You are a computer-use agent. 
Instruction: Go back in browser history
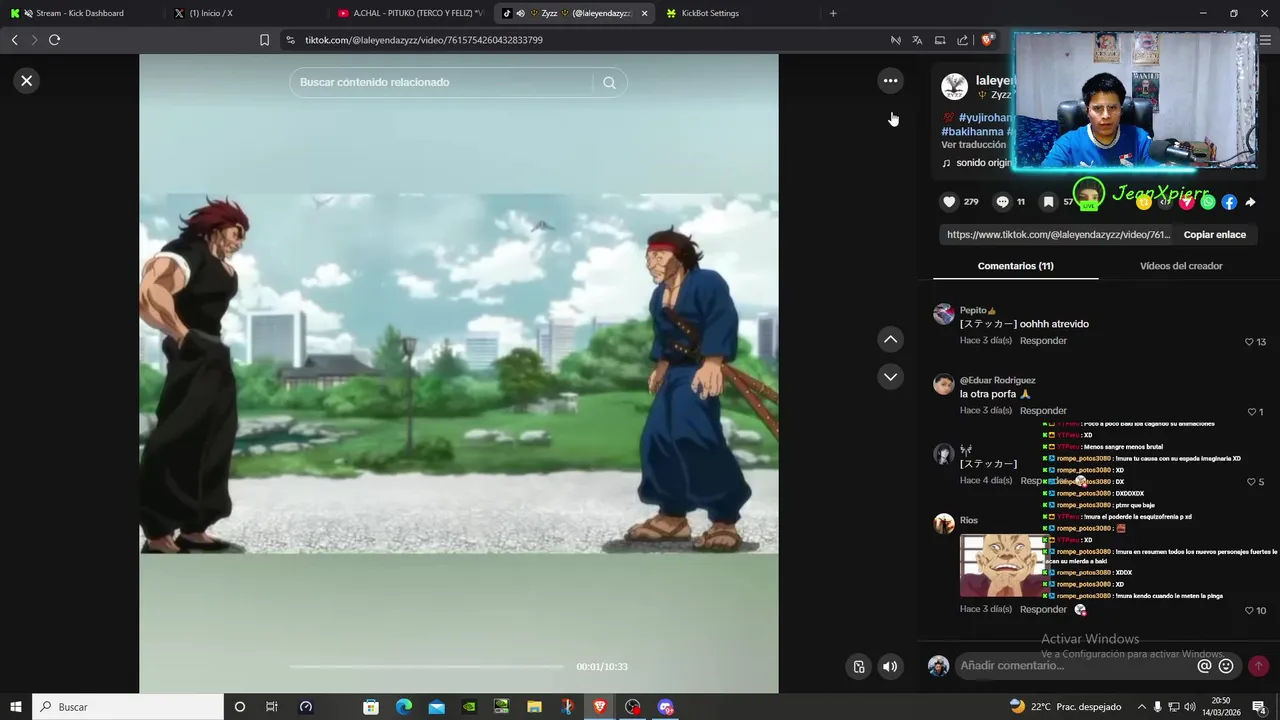tap(14, 40)
